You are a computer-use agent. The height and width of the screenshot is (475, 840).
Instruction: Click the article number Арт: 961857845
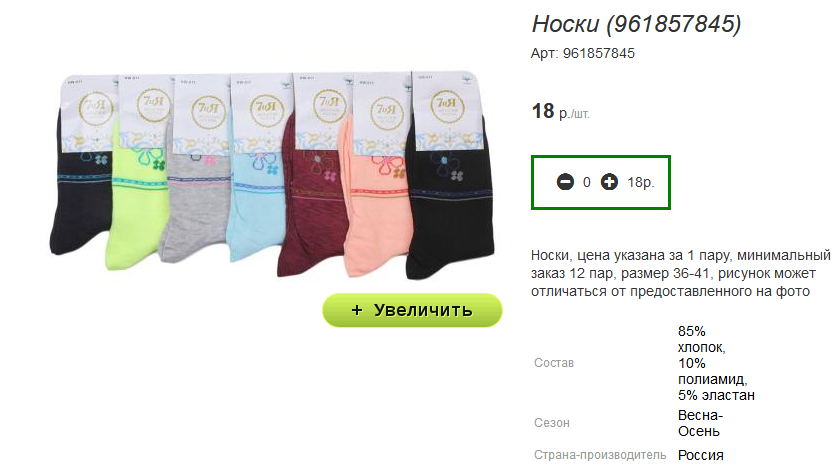coord(583,54)
